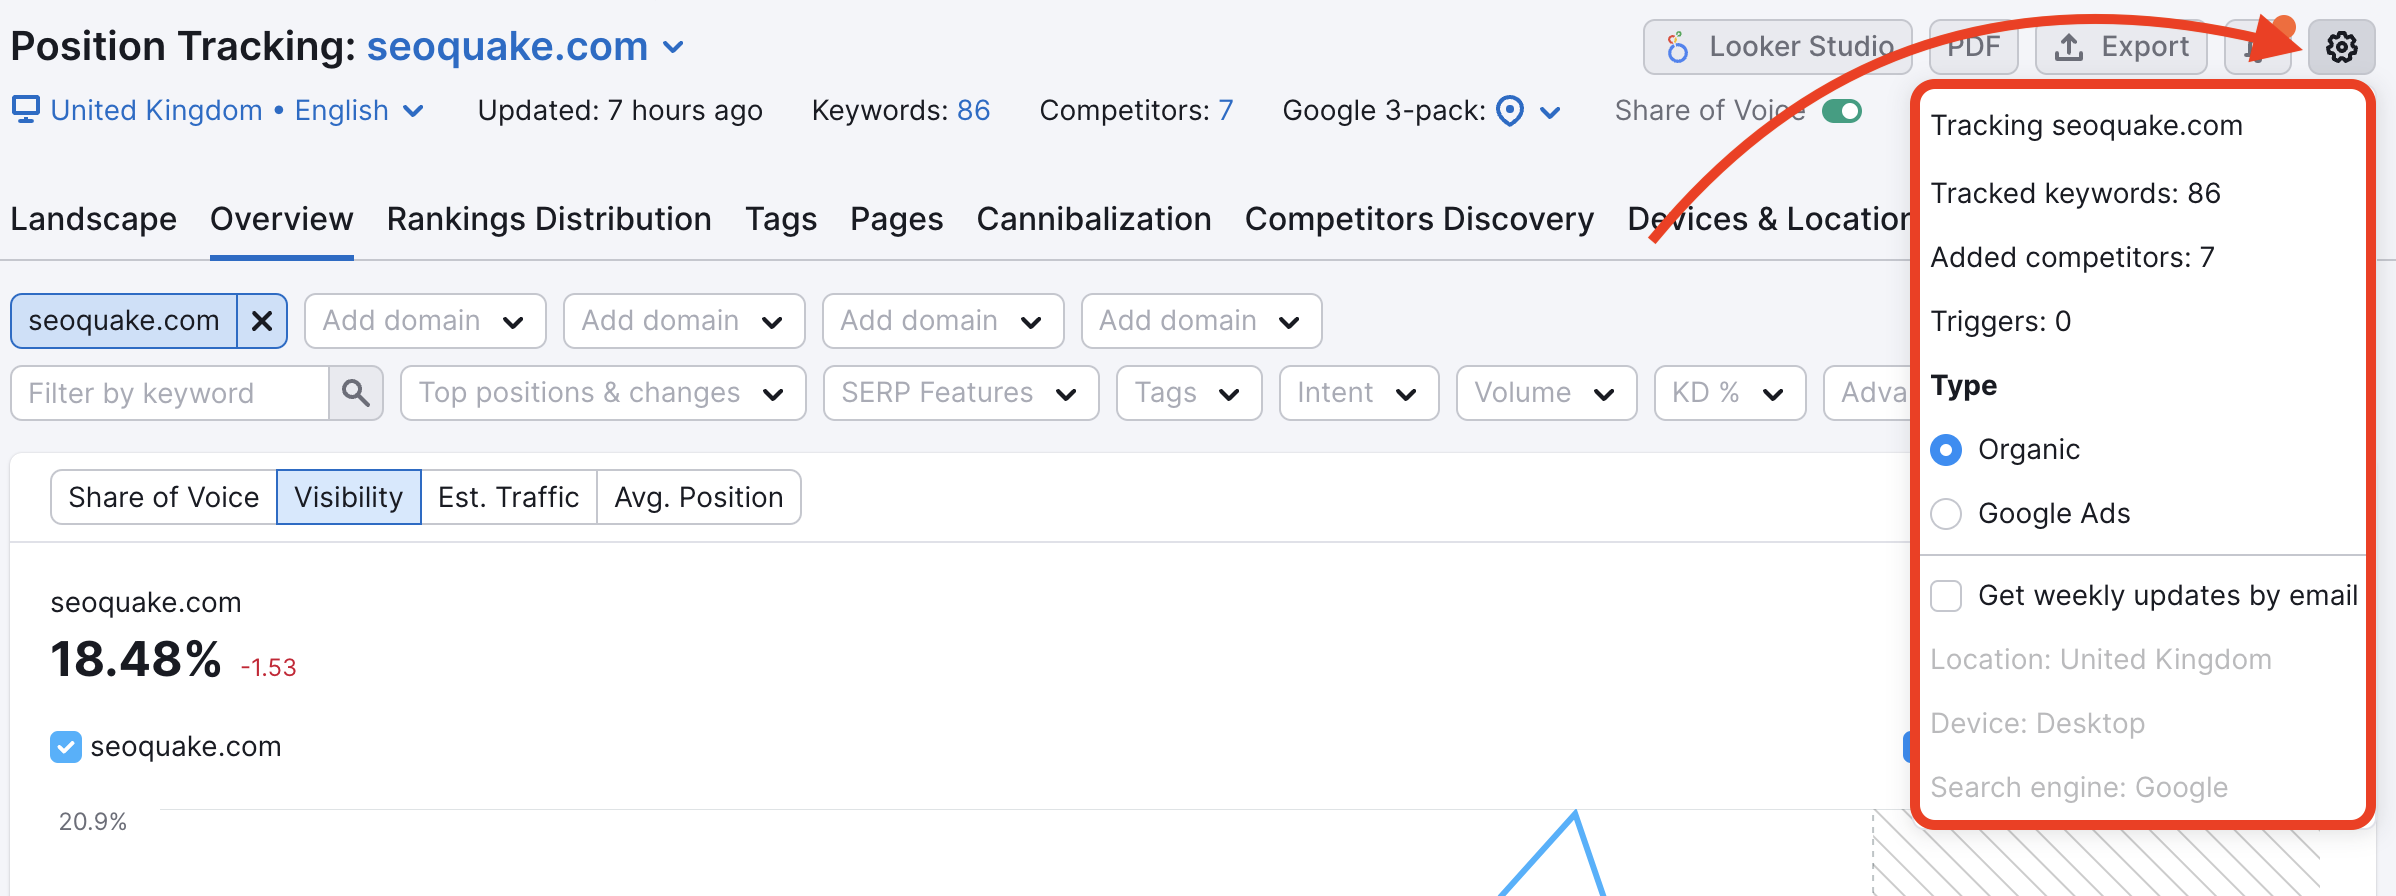Image resolution: width=2396 pixels, height=896 pixels.
Task: Enable weekly updates by email checkbox
Action: [1946, 596]
